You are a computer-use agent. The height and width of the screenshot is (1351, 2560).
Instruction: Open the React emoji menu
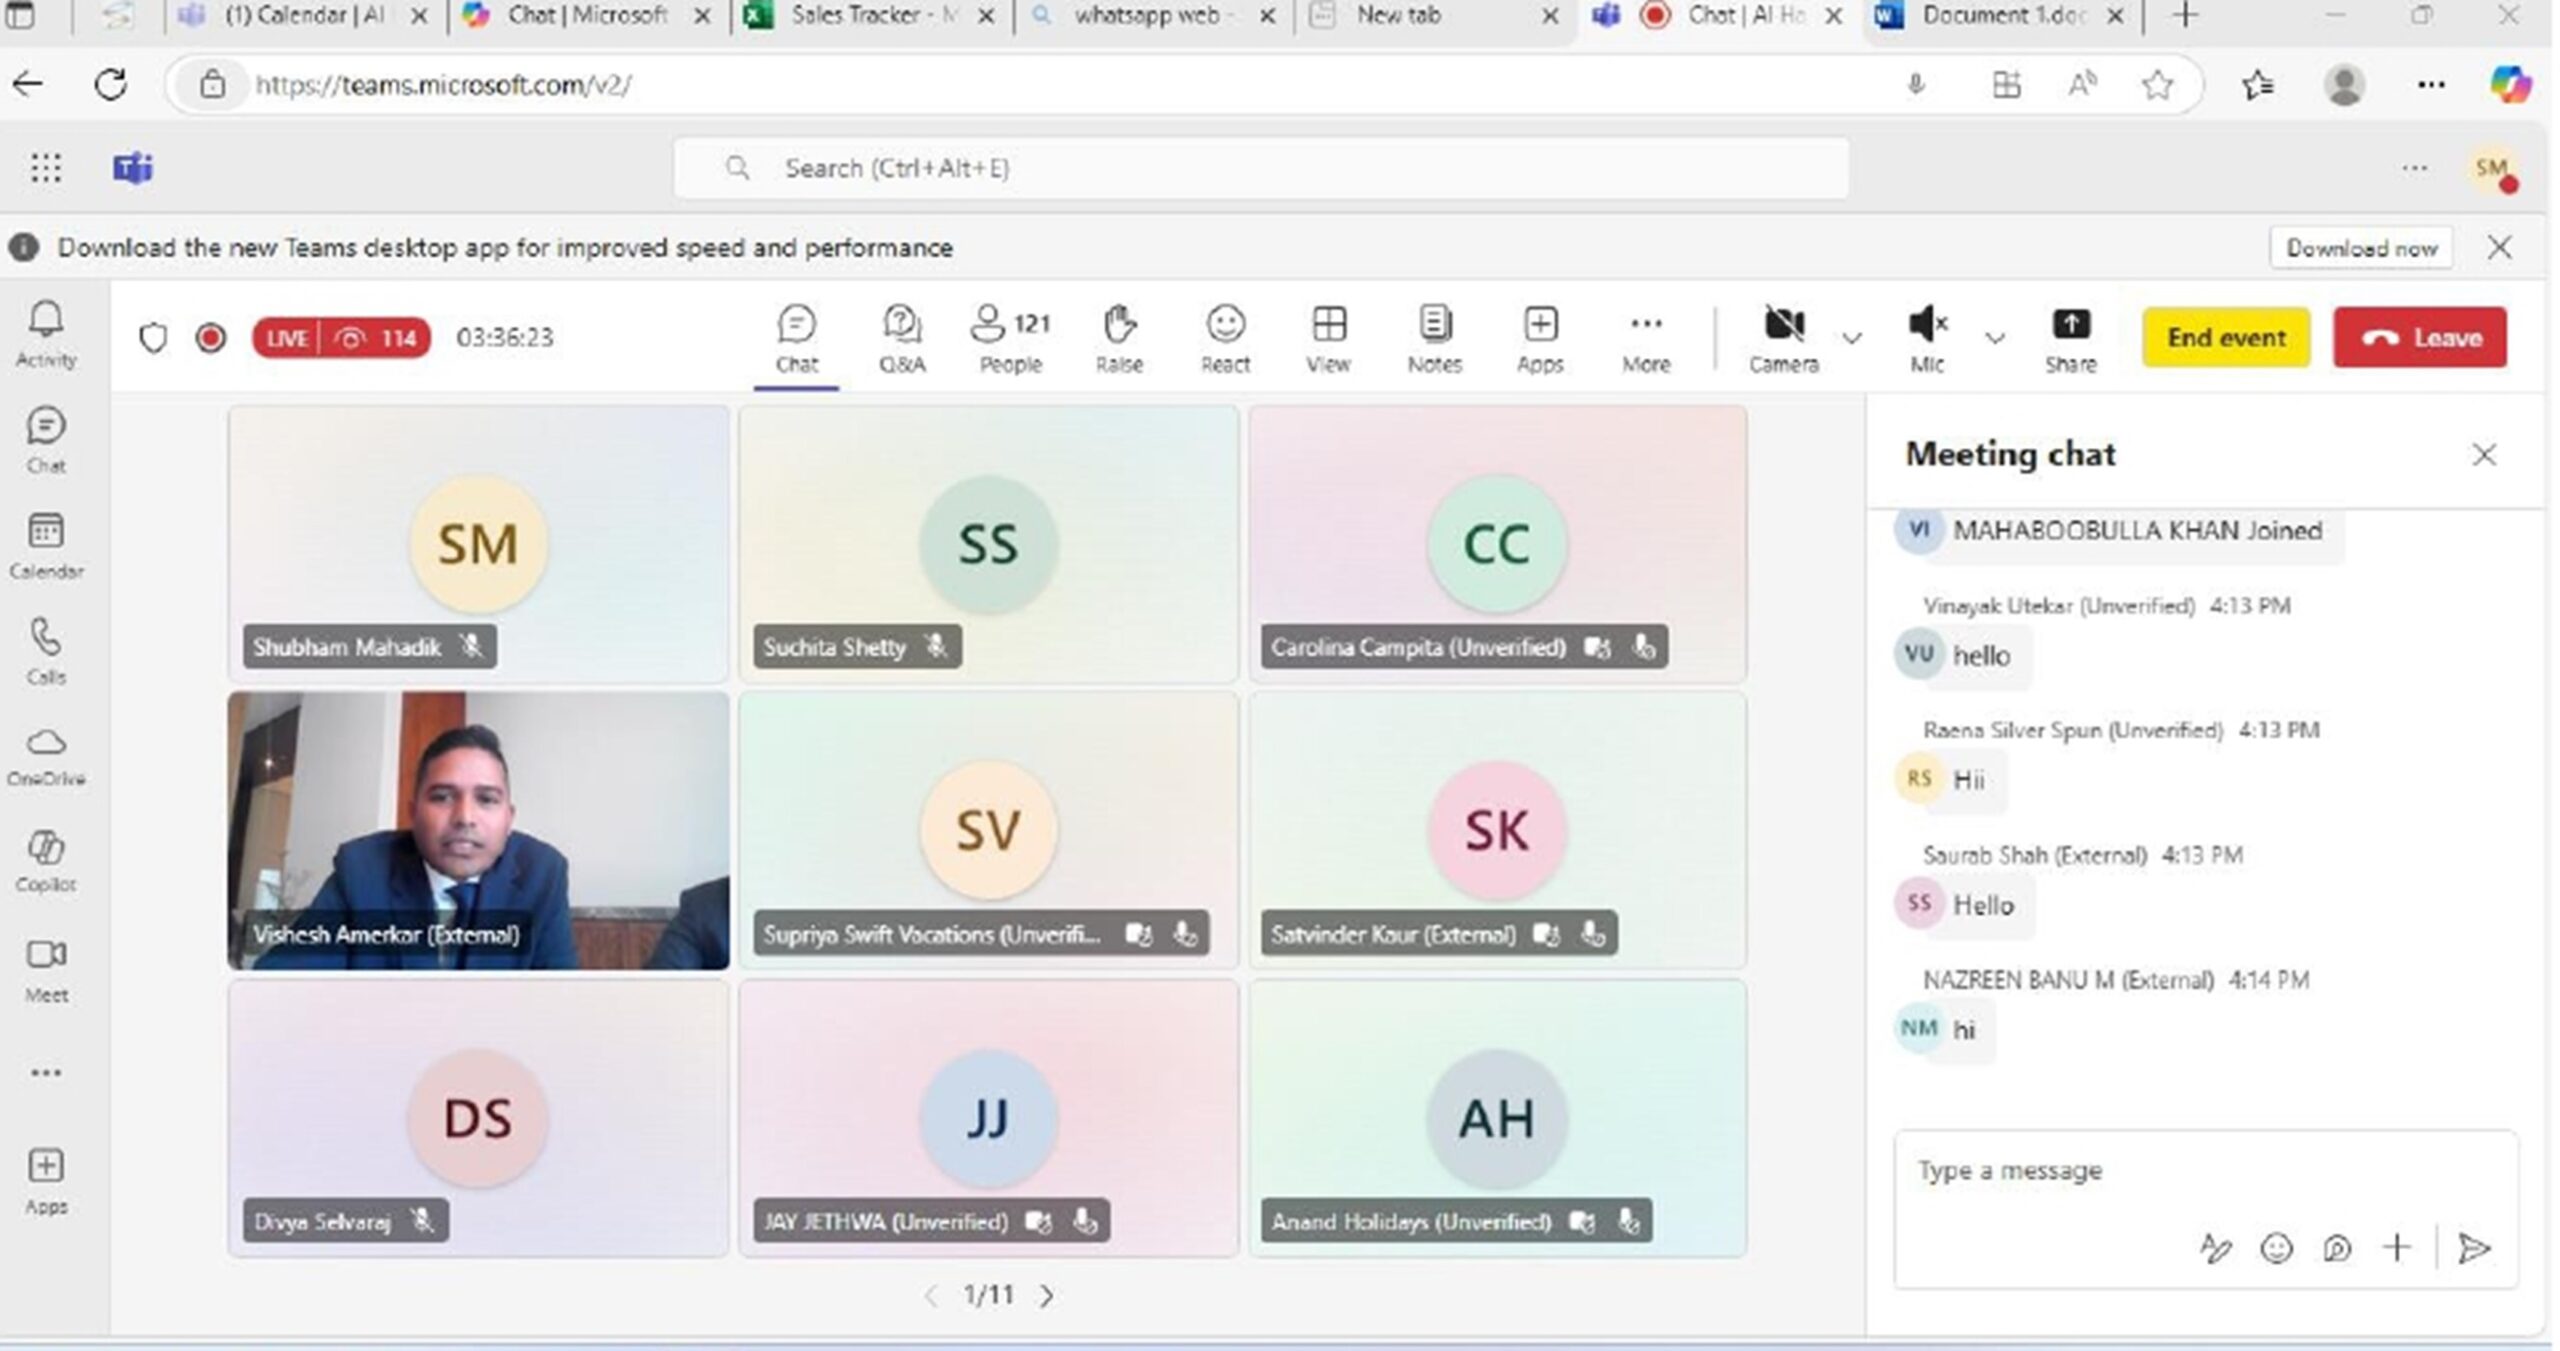[x=1225, y=339]
